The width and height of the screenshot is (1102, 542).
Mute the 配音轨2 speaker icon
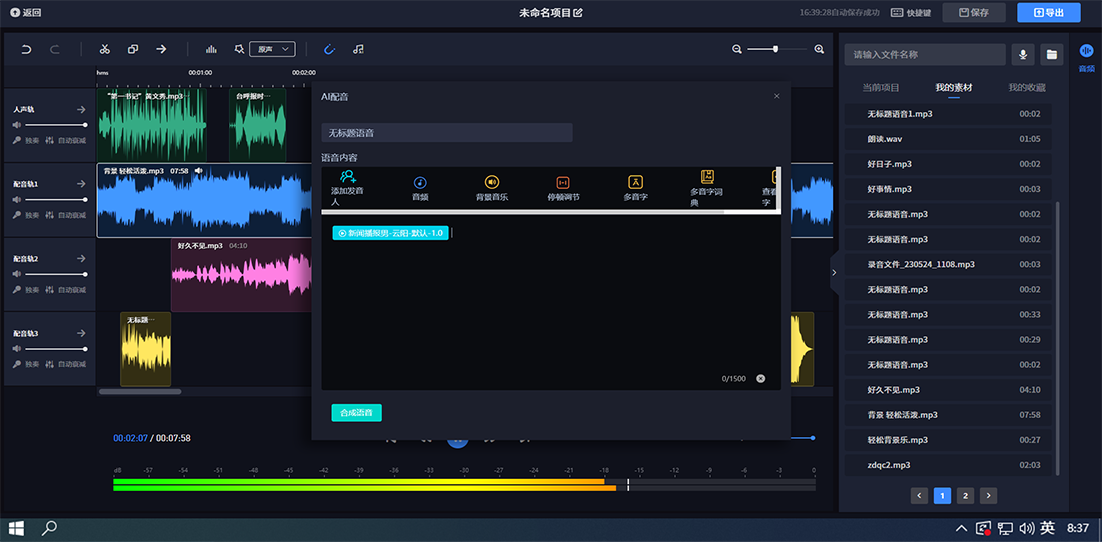pyautogui.click(x=17, y=274)
